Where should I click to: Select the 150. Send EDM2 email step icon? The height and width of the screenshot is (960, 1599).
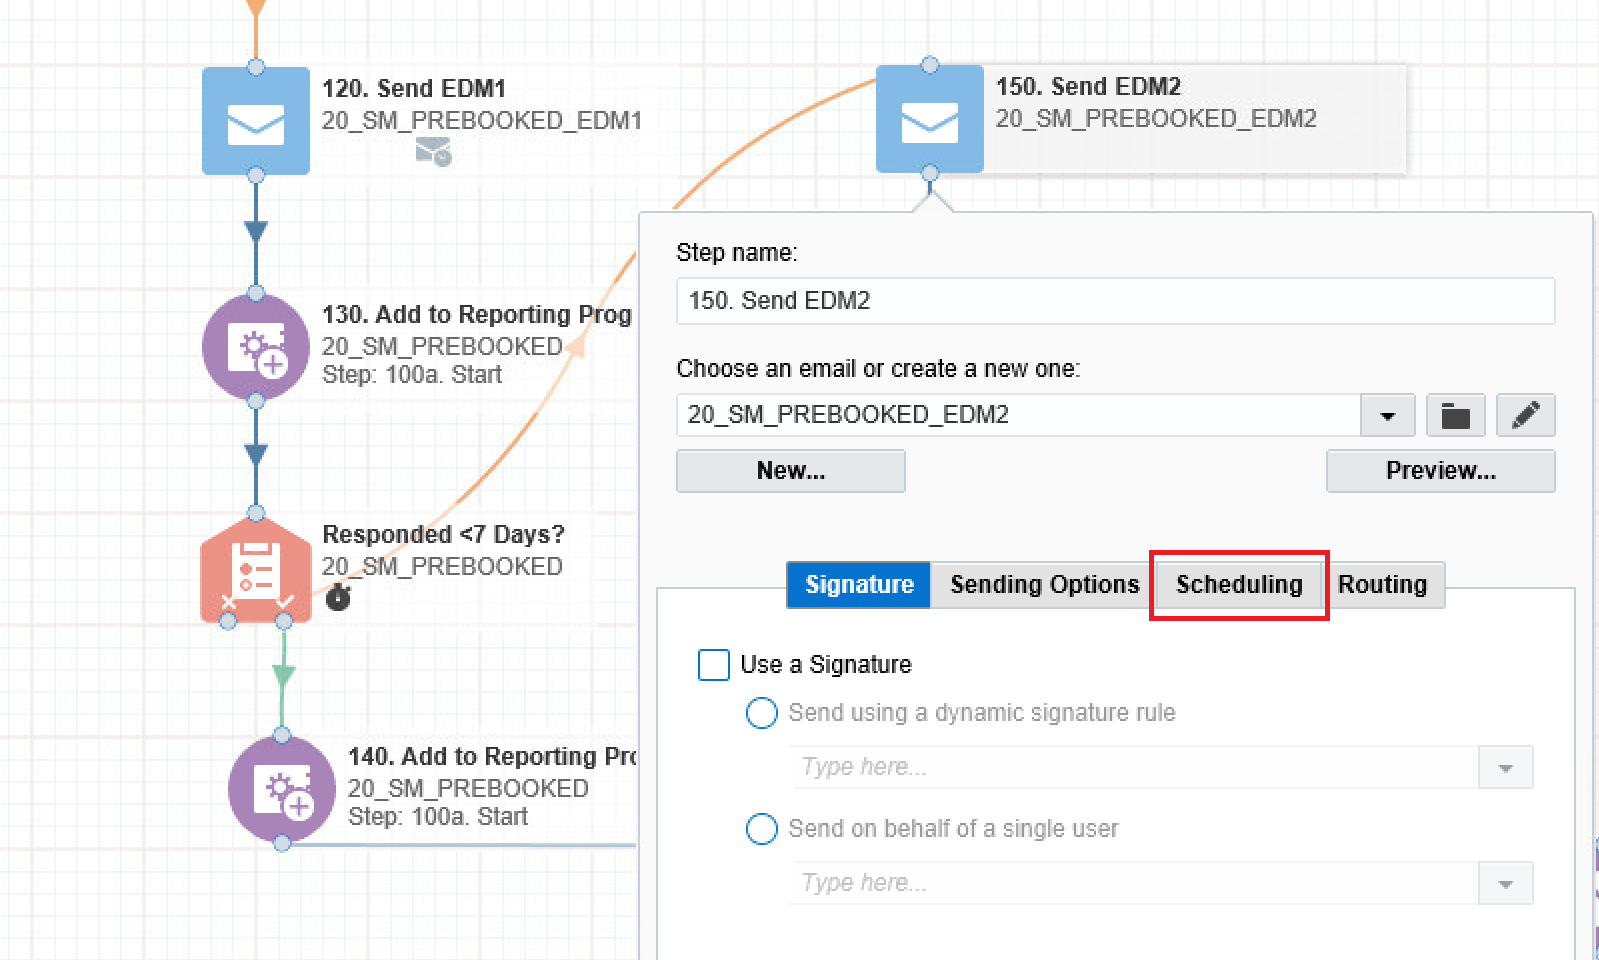point(930,119)
